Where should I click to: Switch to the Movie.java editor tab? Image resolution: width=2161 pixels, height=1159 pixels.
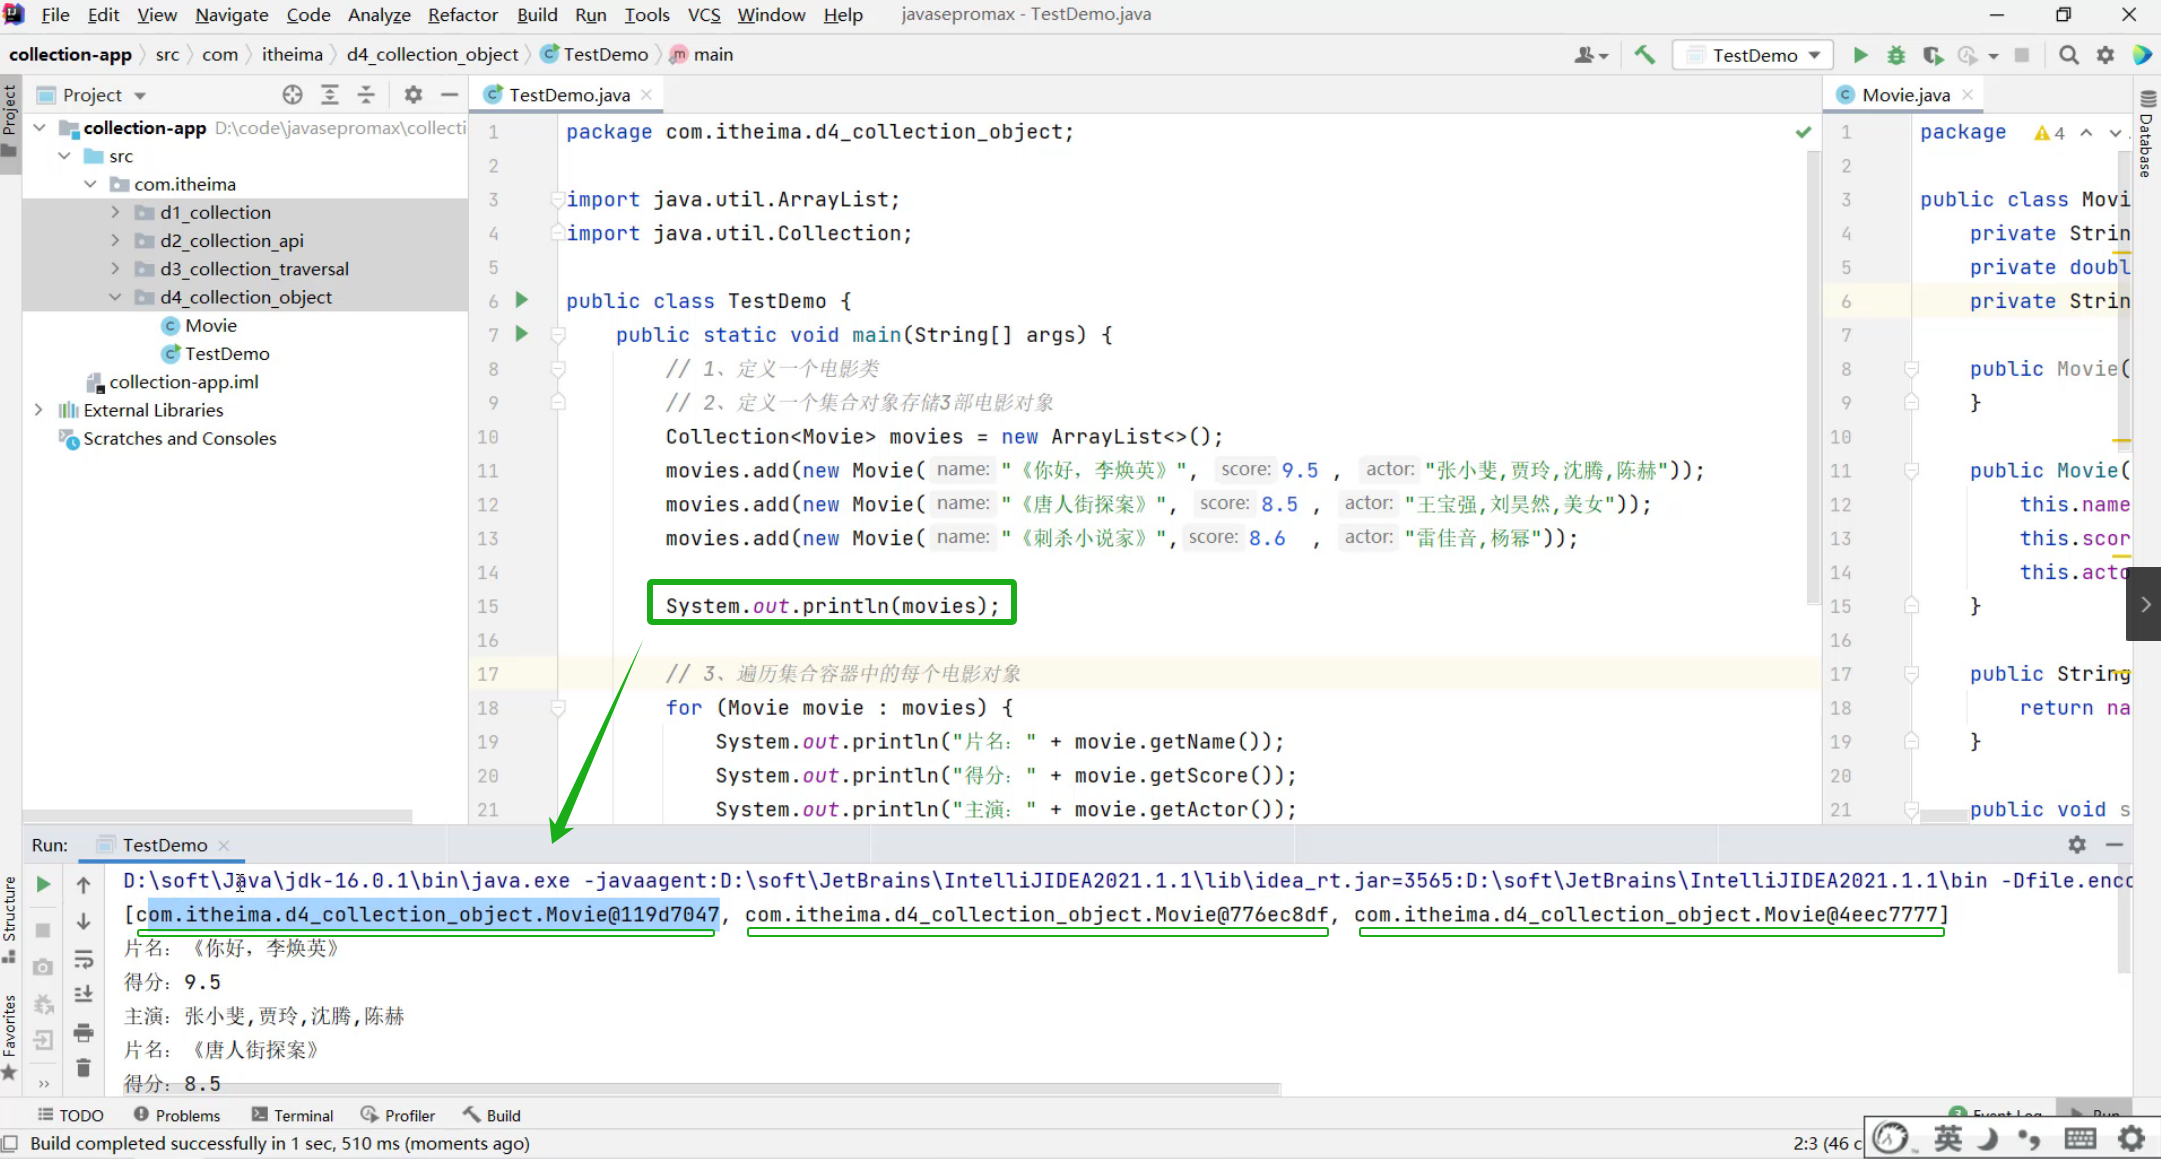1905,95
